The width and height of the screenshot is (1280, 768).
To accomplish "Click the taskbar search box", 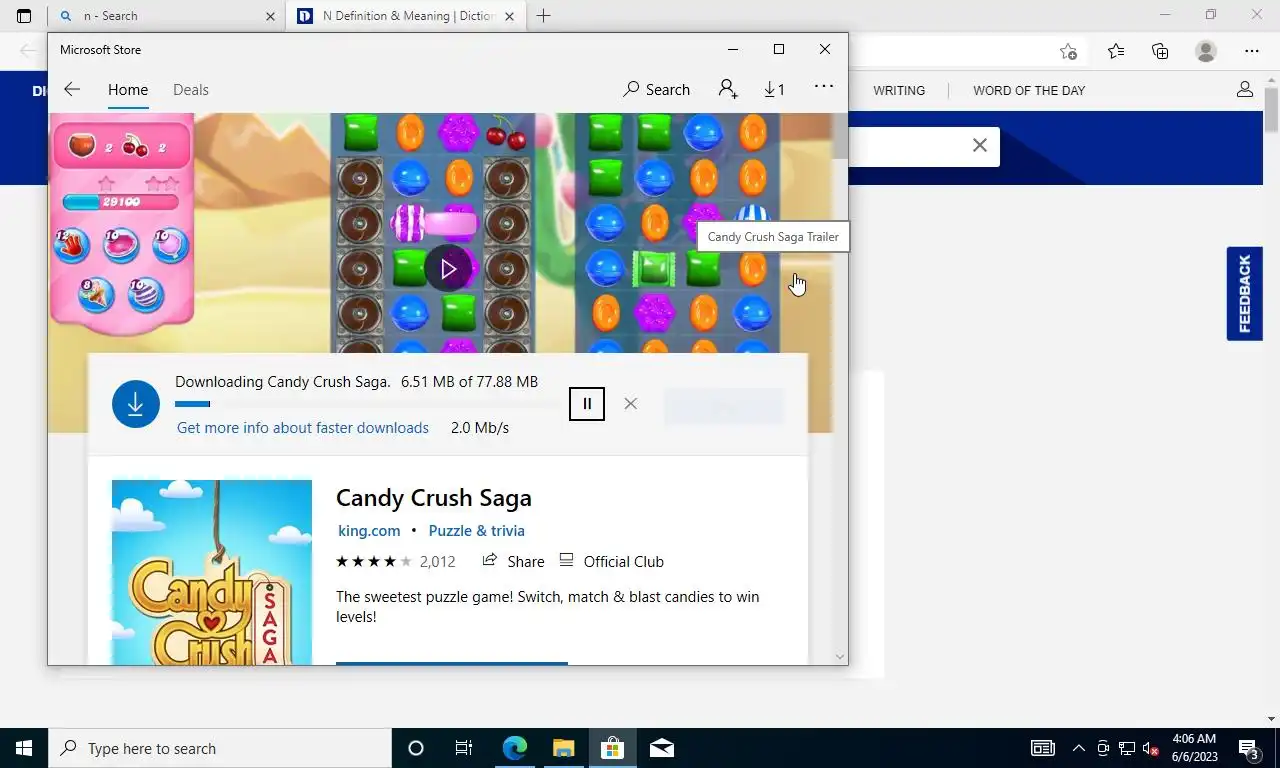I will (x=220, y=748).
